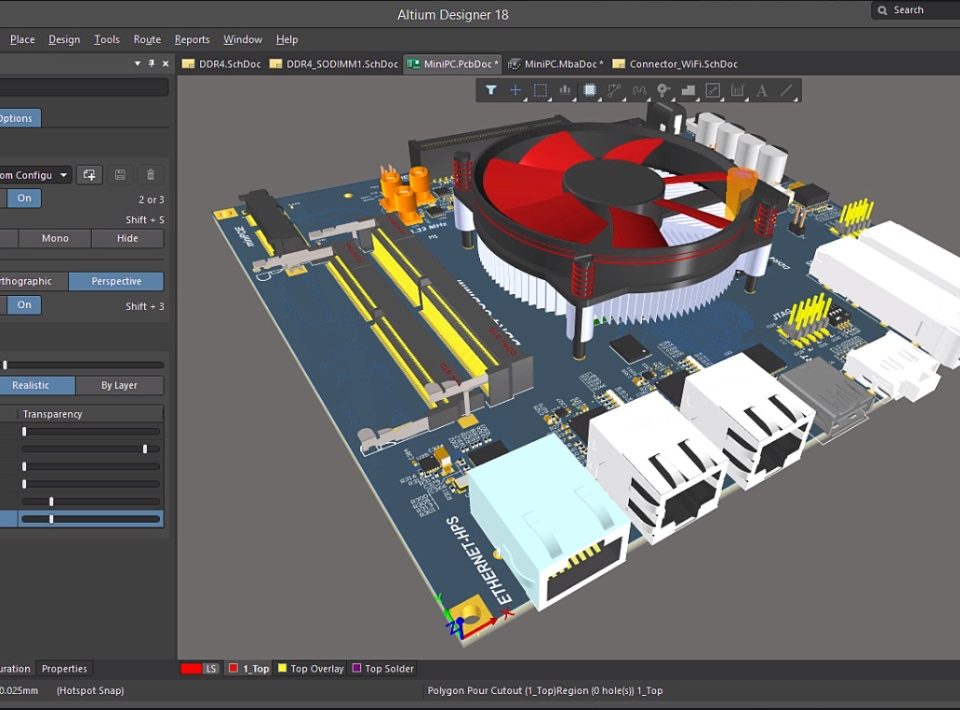The height and width of the screenshot is (710, 960).
Task: Click the transparency slider with the far-right handle
Action: [x=91, y=449]
